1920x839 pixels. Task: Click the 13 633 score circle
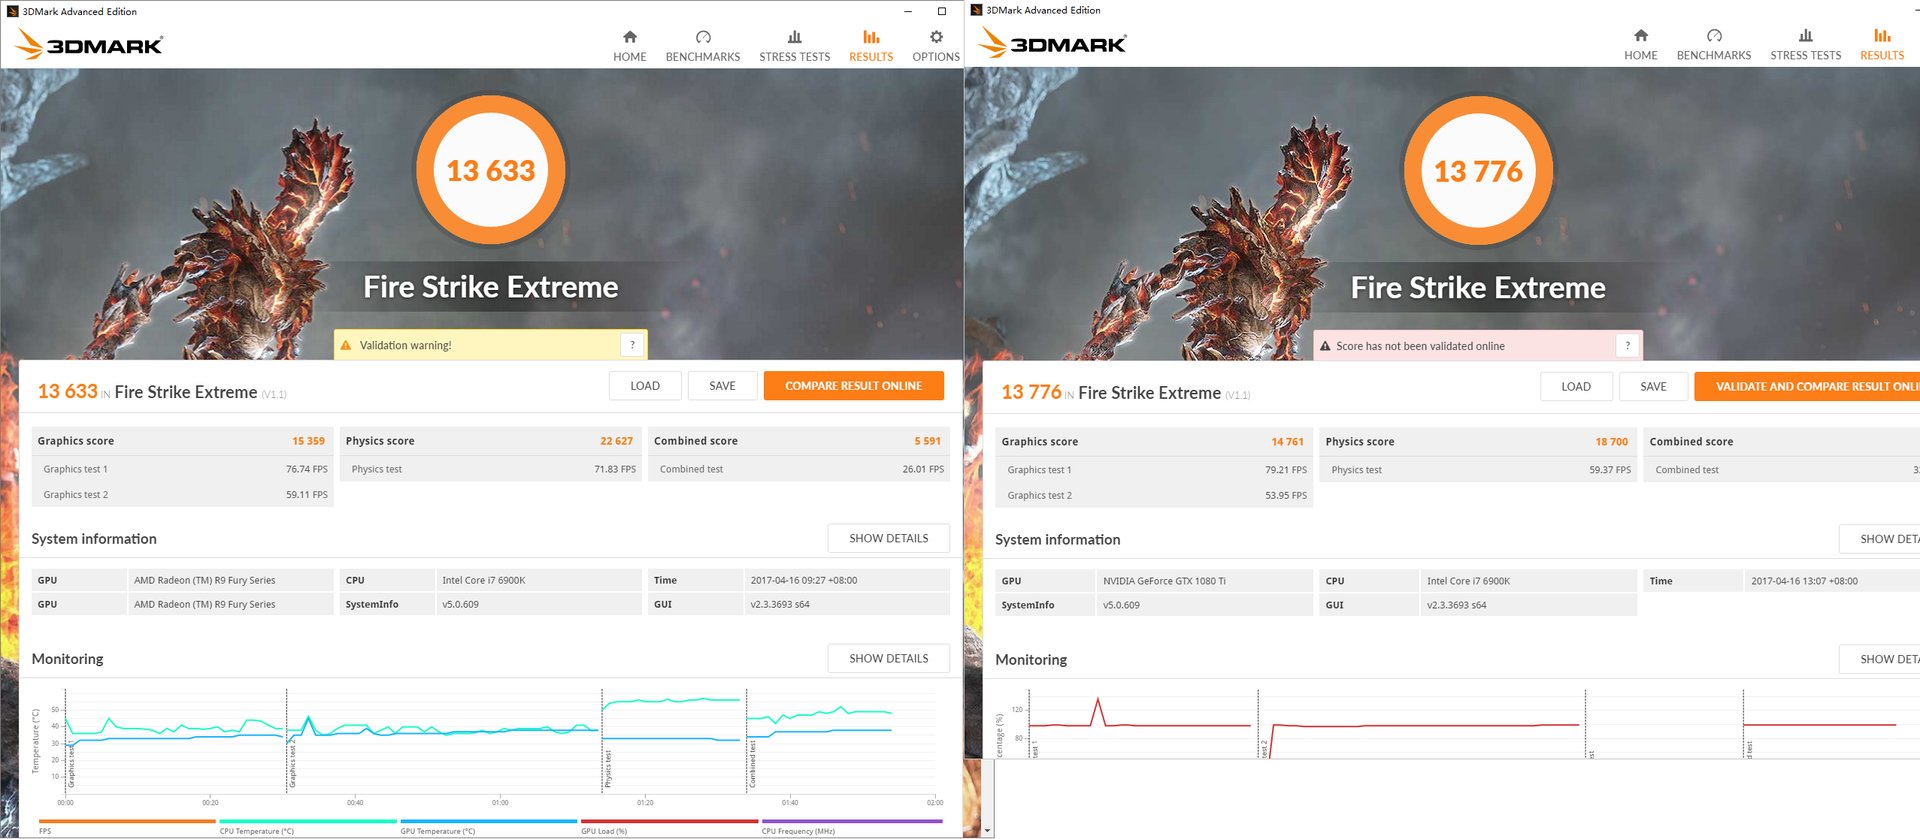pyautogui.click(x=491, y=170)
